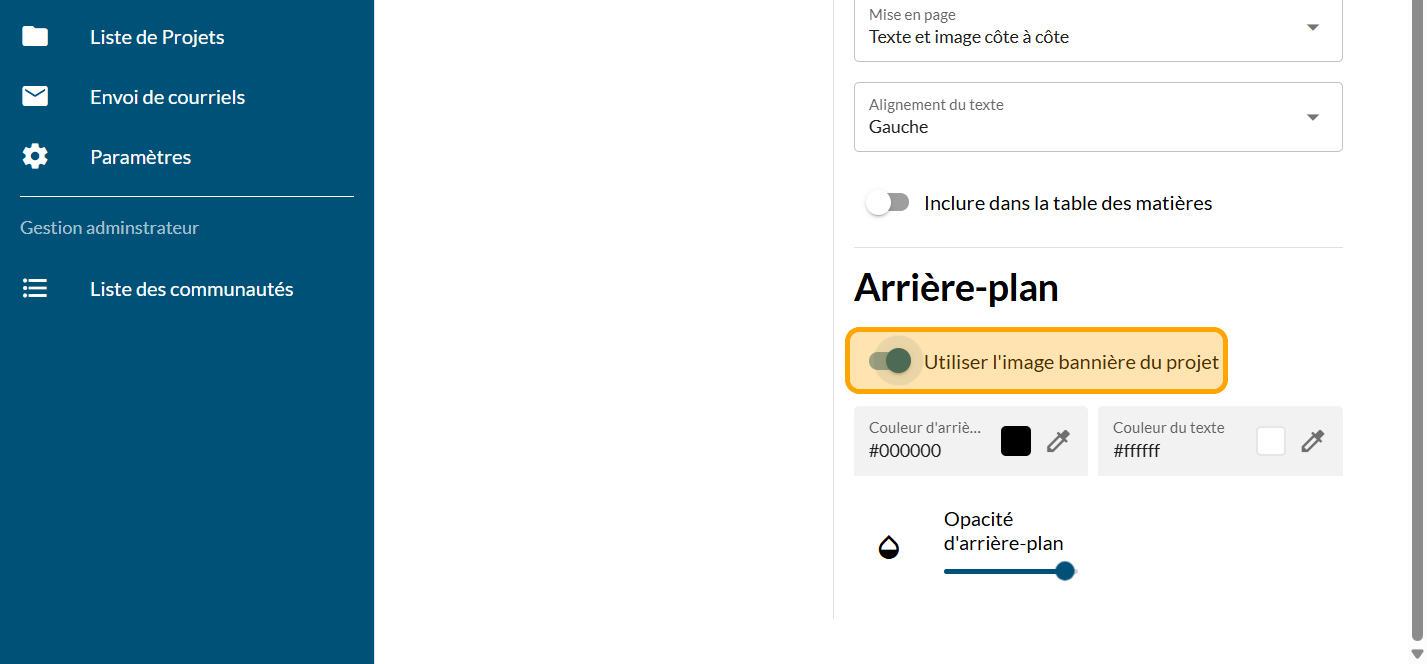
Task: Open Liste de Projets menu item
Action: (157, 37)
